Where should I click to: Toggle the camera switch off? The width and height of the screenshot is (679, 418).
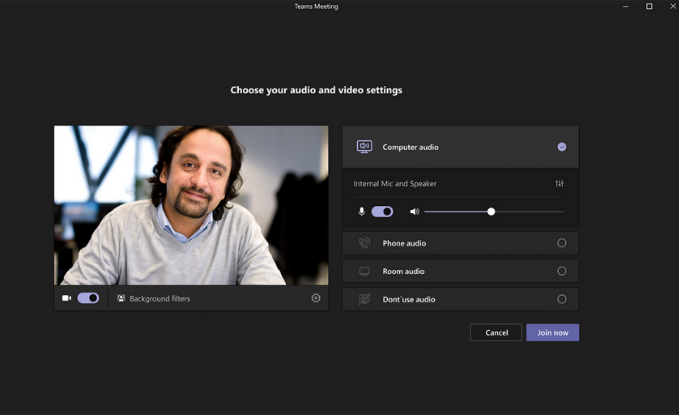point(88,298)
